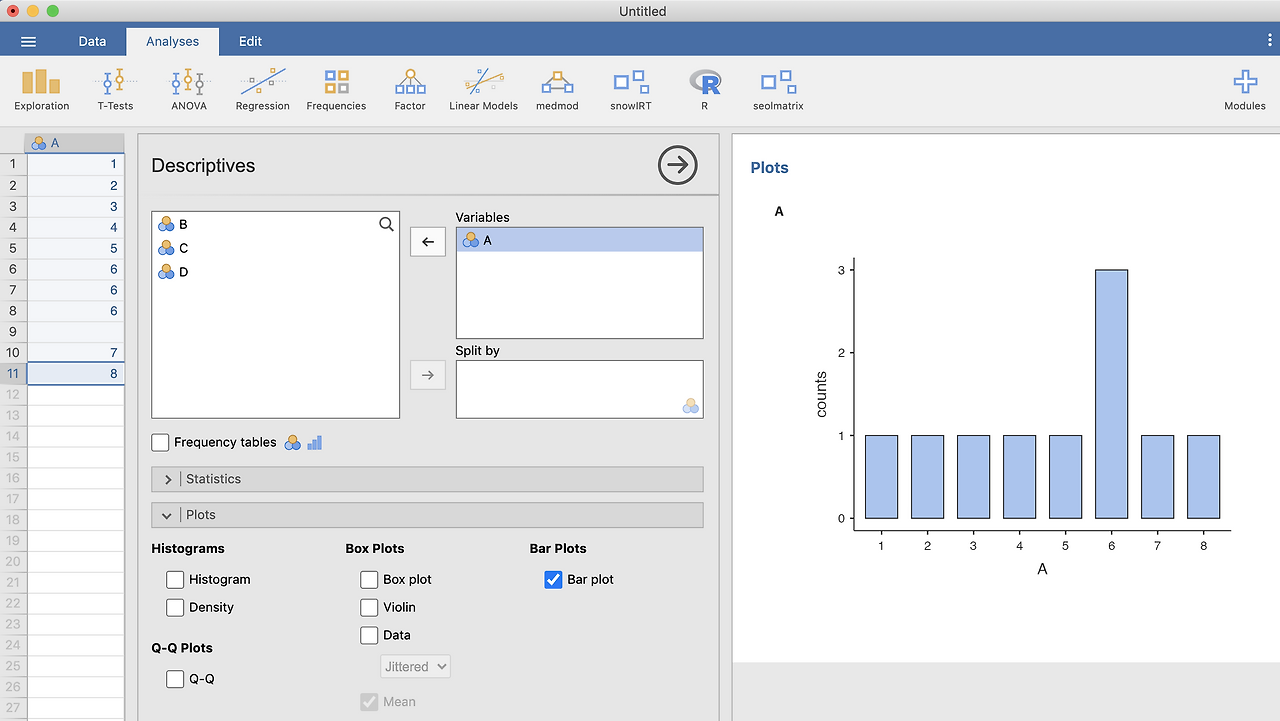Viewport: 1280px width, 721px height.
Task: Select row 5 header in spreadsheet
Action: point(13,248)
